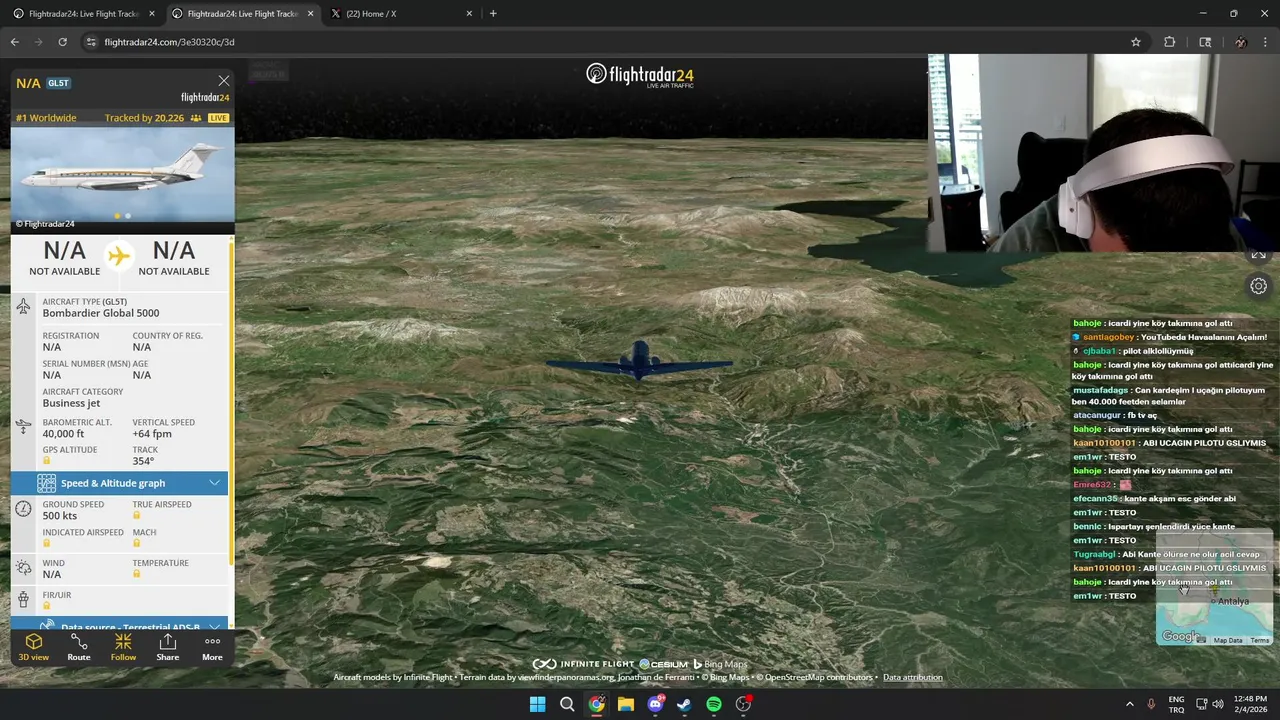Go back to previous page
This screenshot has height=720, width=1280.
coord(14,42)
